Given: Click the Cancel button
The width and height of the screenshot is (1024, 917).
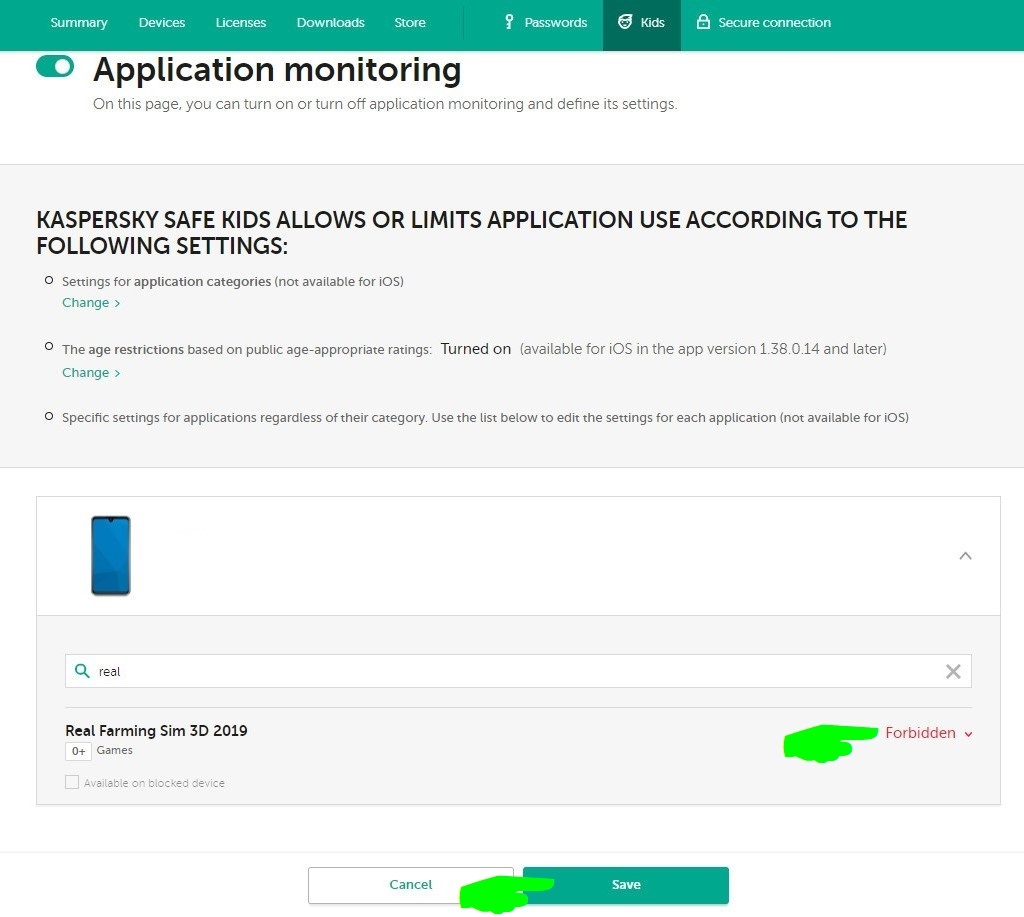Looking at the screenshot, I should (x=410, y=885).
